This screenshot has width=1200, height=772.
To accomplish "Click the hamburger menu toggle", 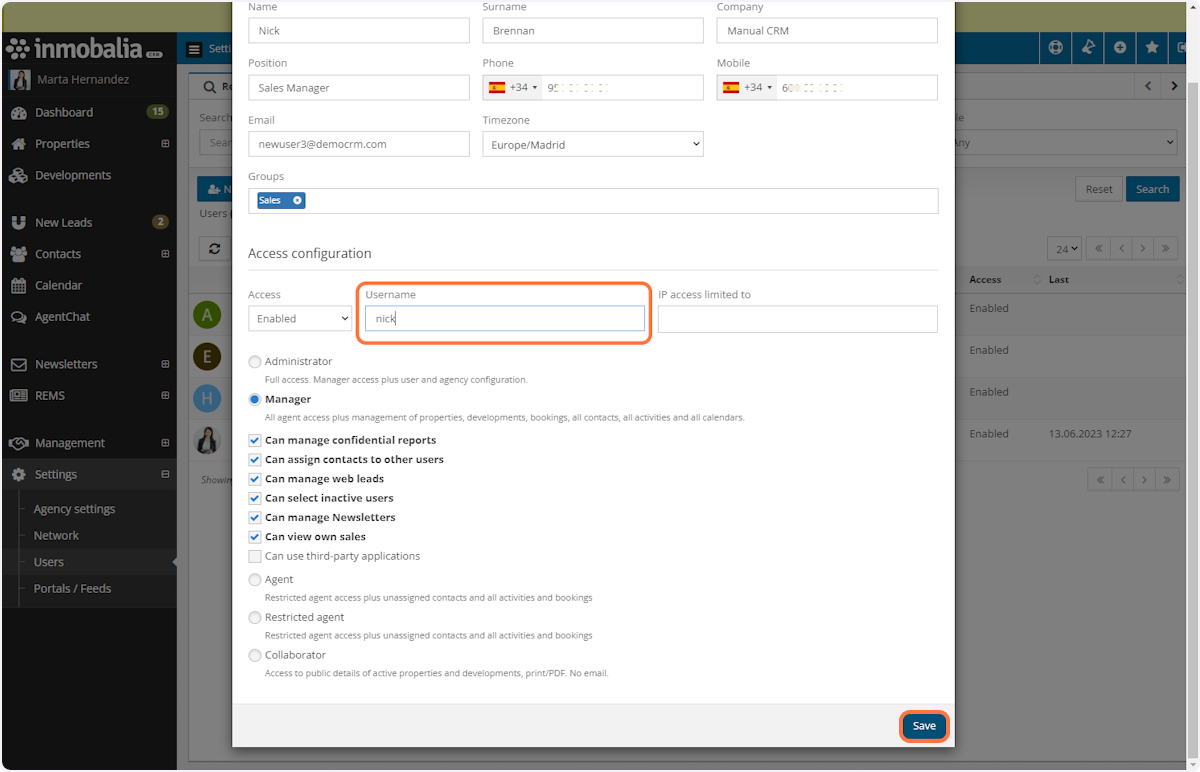I will [x=194, y=48].
